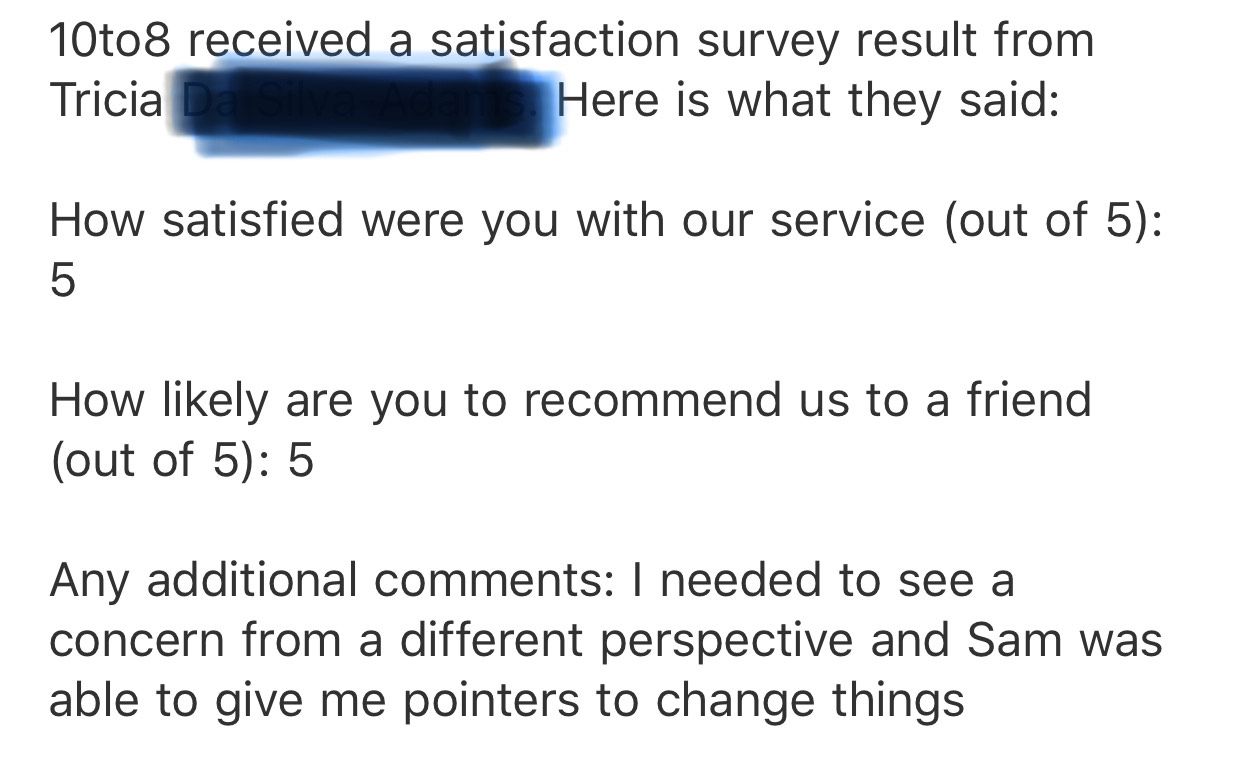
Task: Click the "Any additional comments:" label
Action: [x=332, y=581]
